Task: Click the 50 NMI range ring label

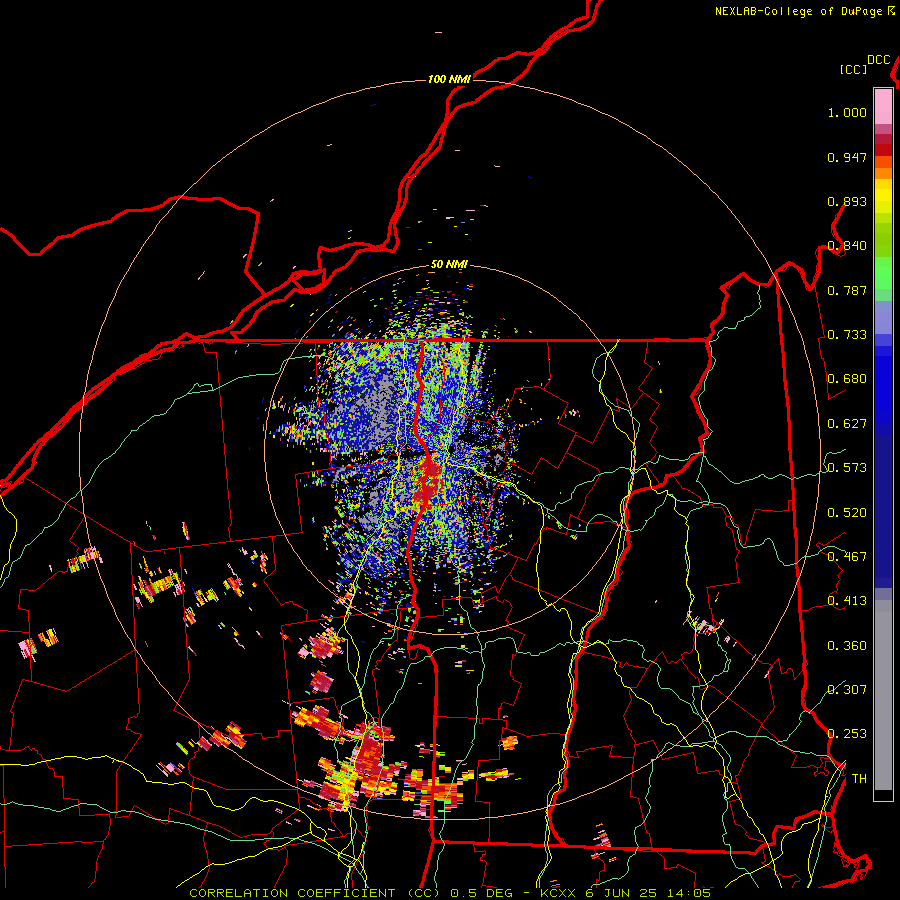Action: point(449,264)
